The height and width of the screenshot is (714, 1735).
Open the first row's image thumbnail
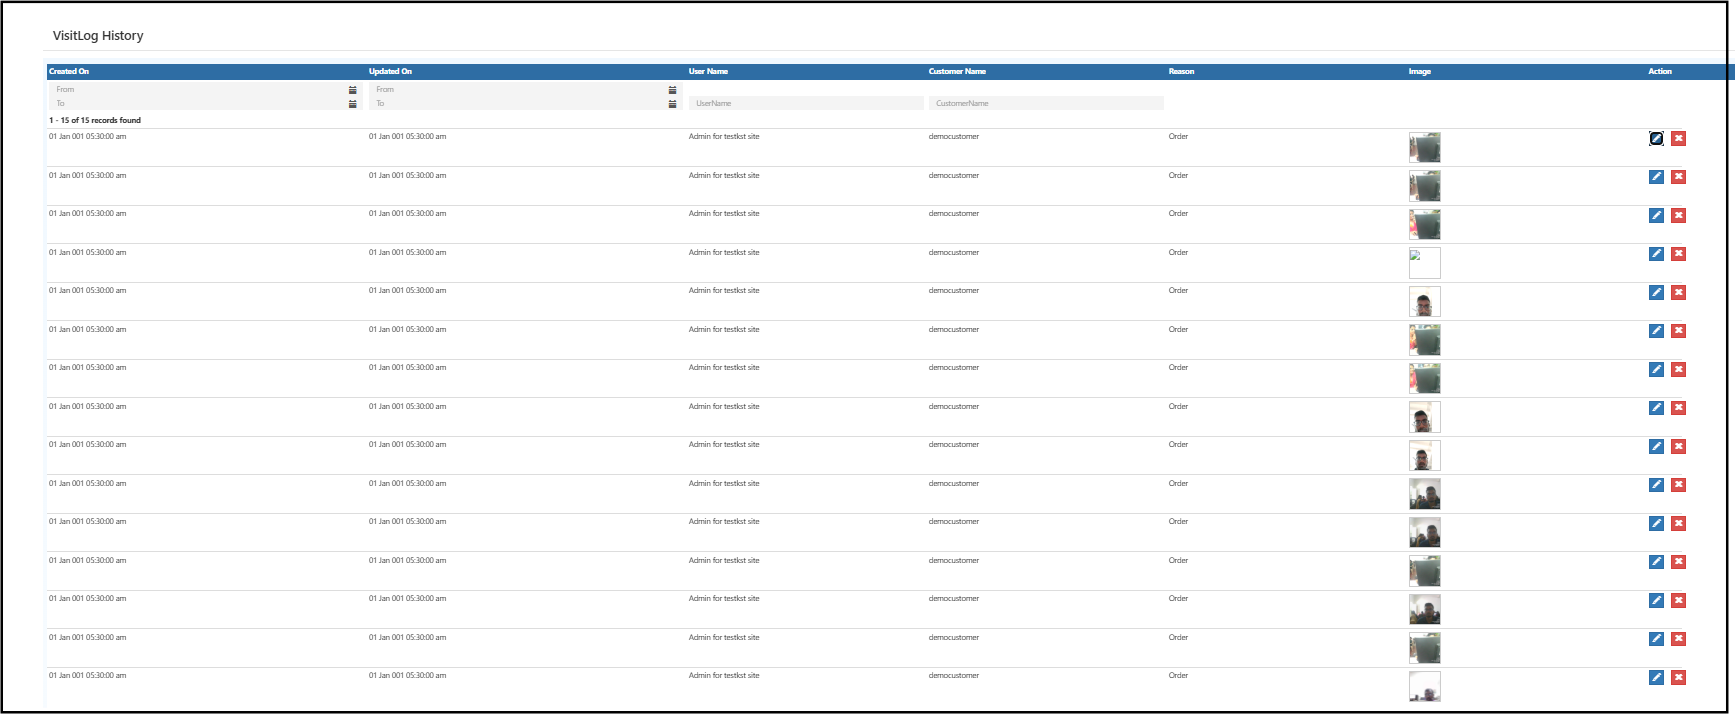[1424, 148]
